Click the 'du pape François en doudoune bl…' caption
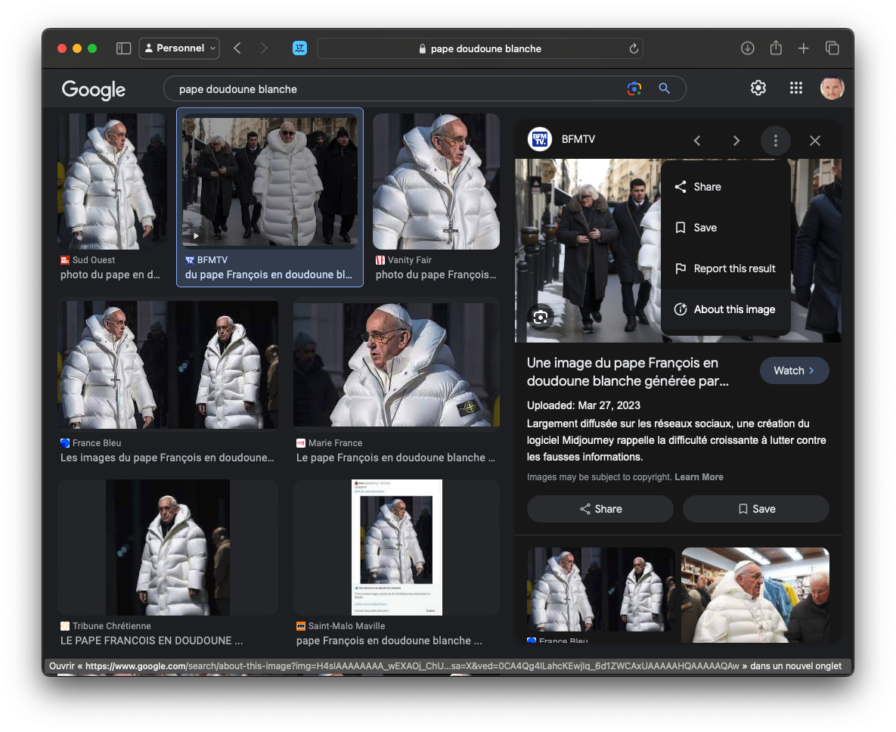Screen dimensions: 896x732 coord(269,274)
